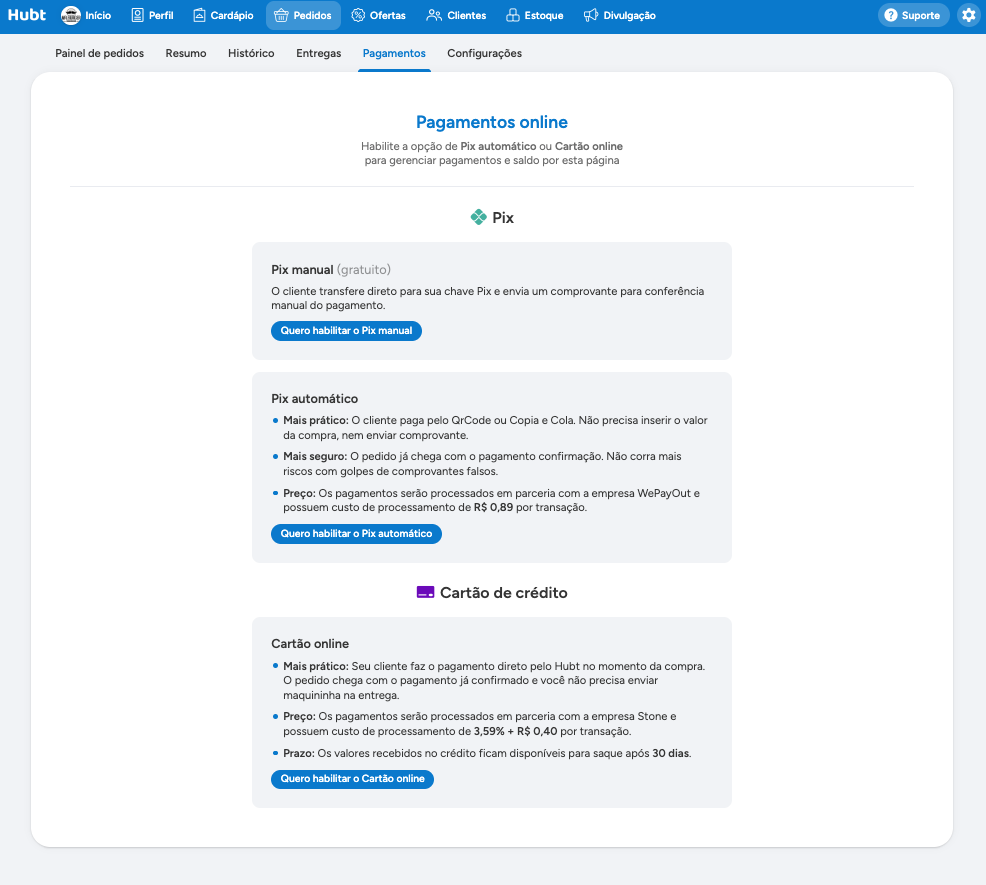986x885 pixels.
Task: Open the Resumo tab
Action: [186, 53]
